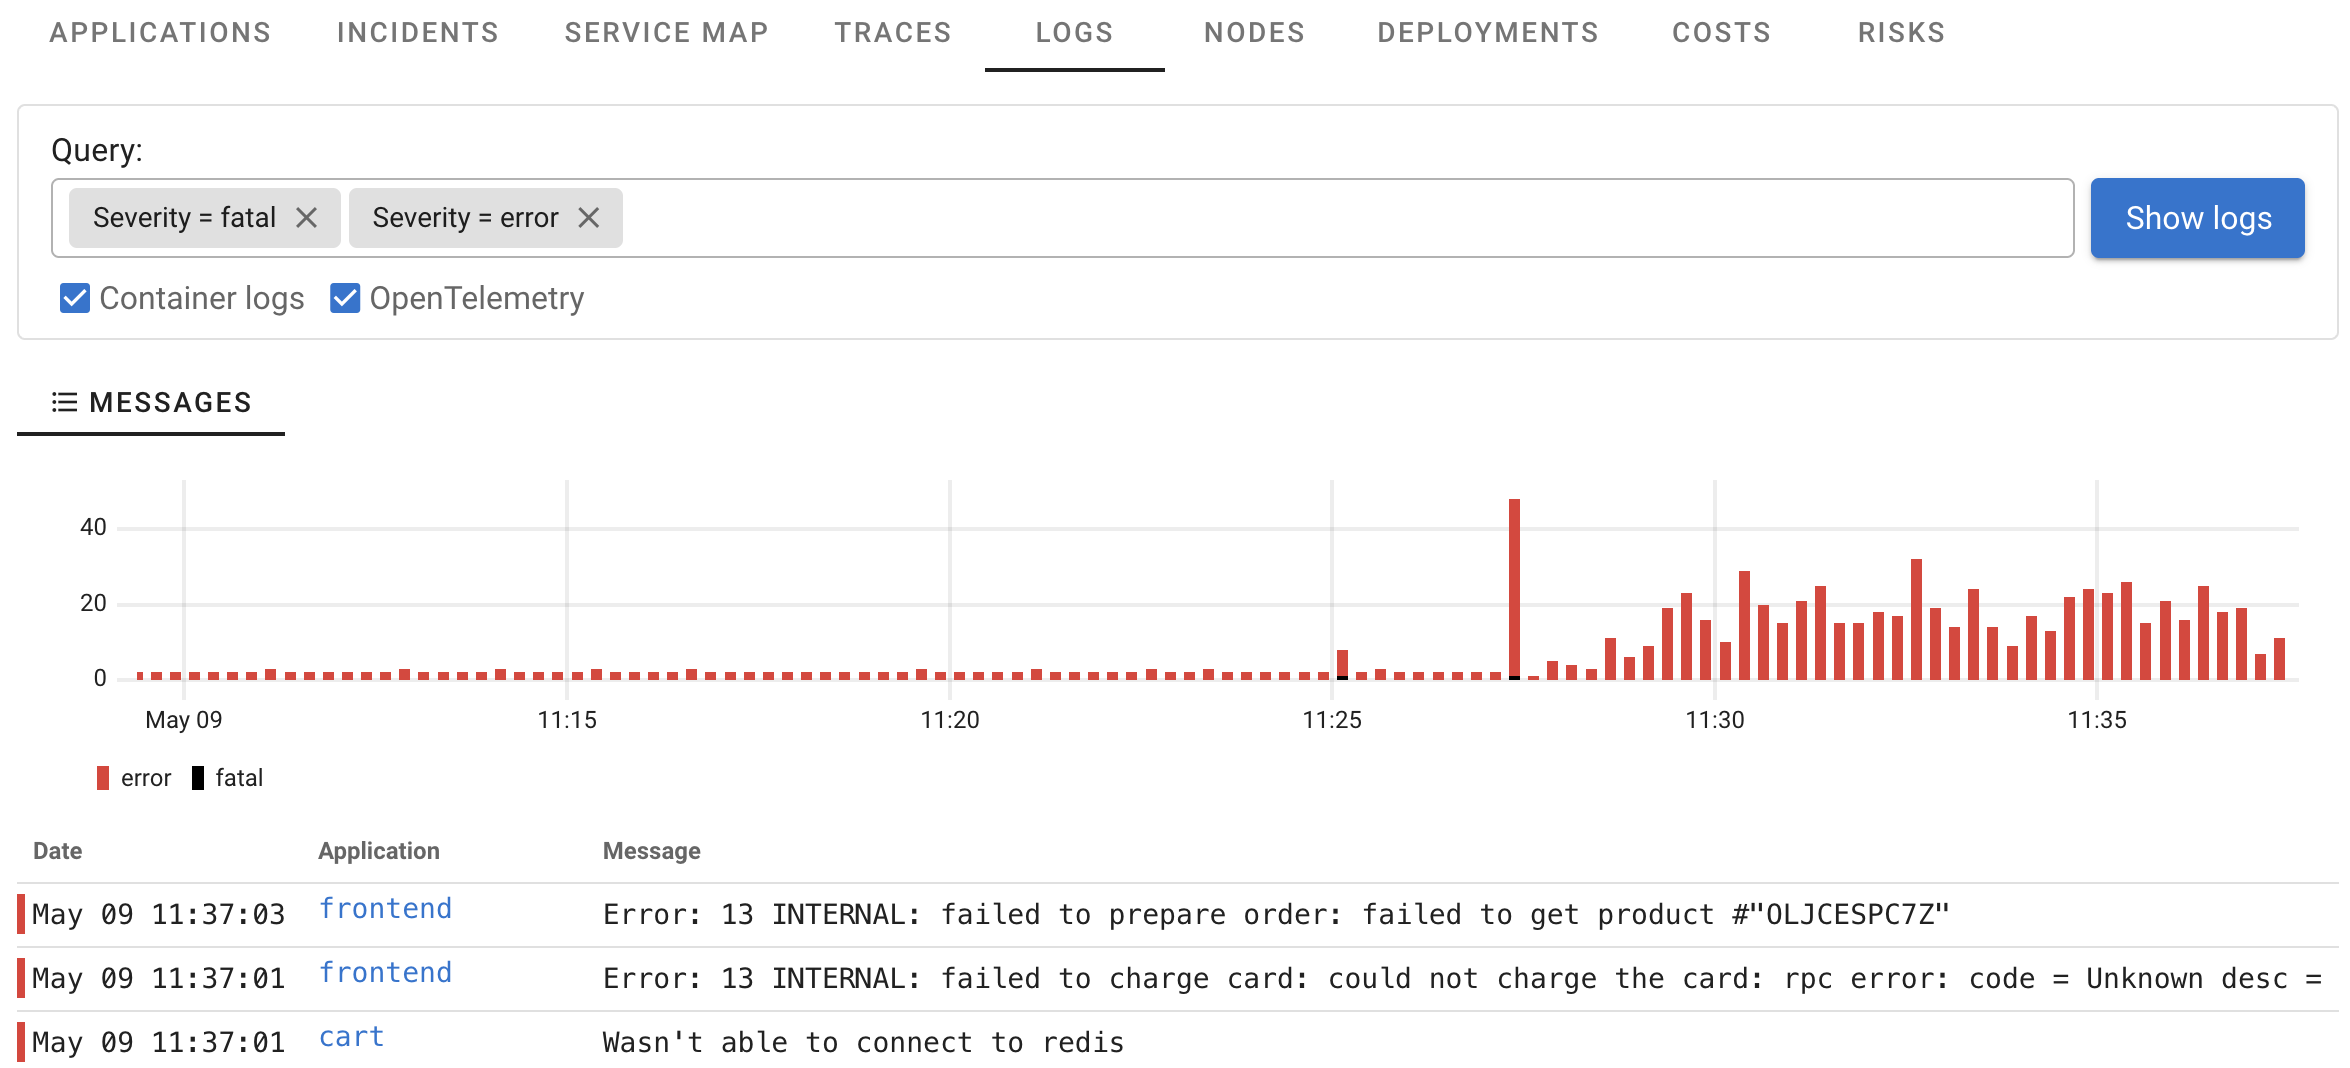The height and width of the screenshot is (1068, 2350).
Task: Go to the Service Map tab
Action: coord(667,33)
